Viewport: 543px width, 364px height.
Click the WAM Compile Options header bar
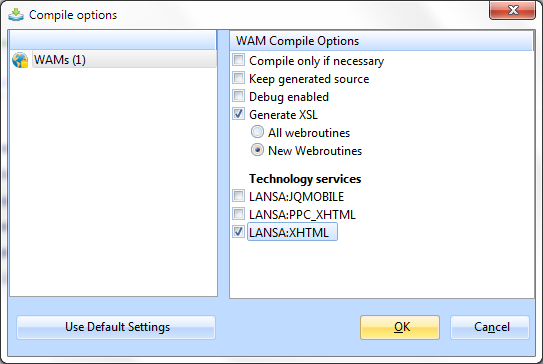382,41
